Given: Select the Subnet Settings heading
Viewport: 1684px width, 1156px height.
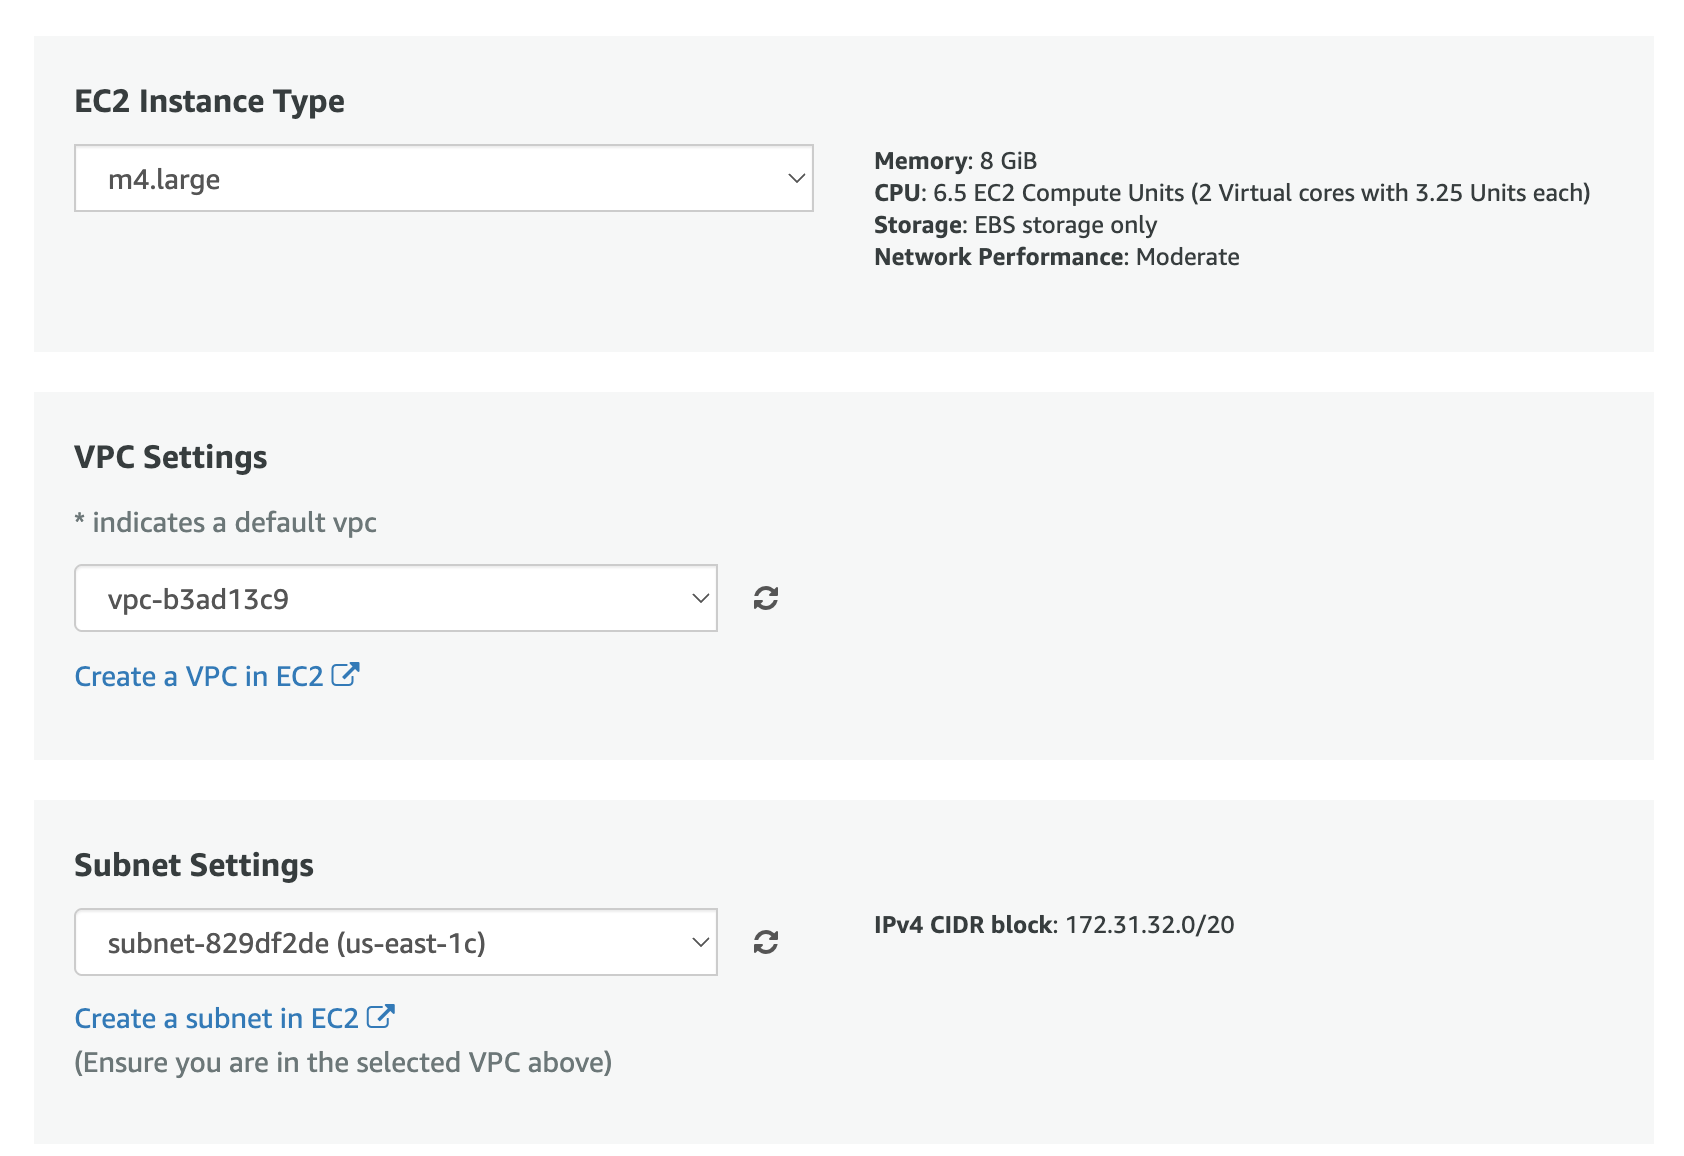Looking at the screenshot, I should coord(194,865).
